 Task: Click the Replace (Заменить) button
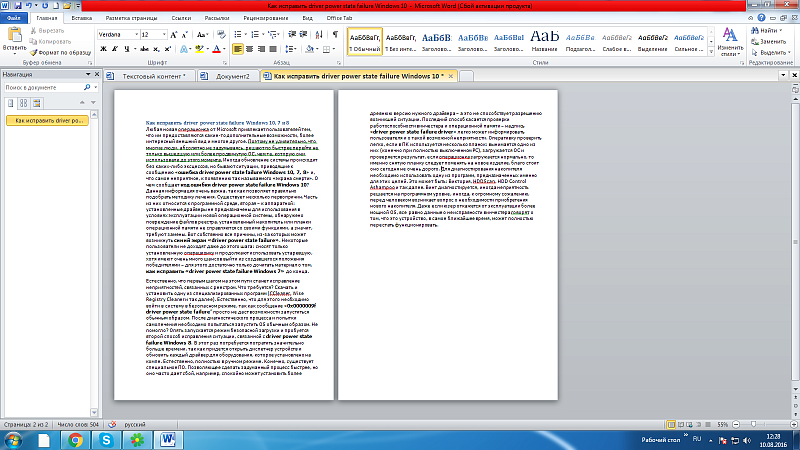coord(768,42)
